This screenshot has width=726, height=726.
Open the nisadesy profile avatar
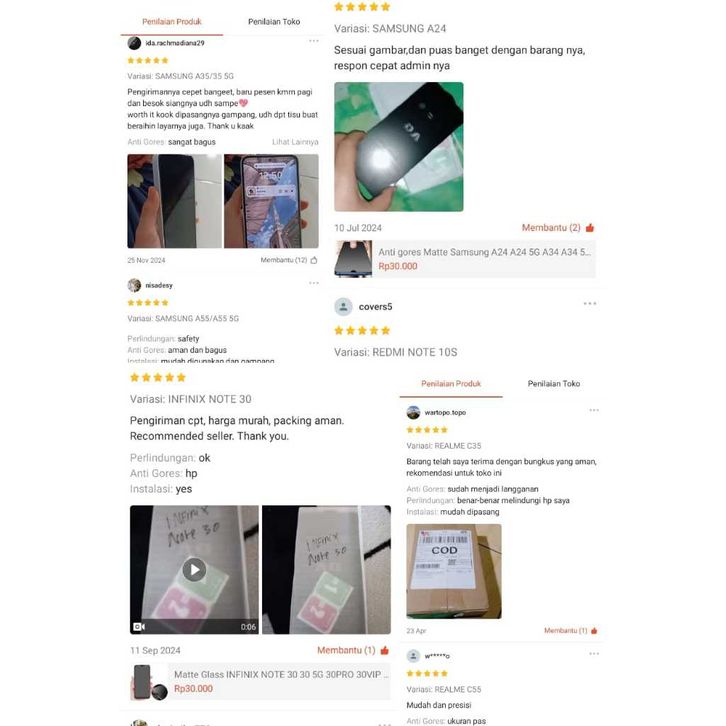pyautogui.click(x=134, y=285)
